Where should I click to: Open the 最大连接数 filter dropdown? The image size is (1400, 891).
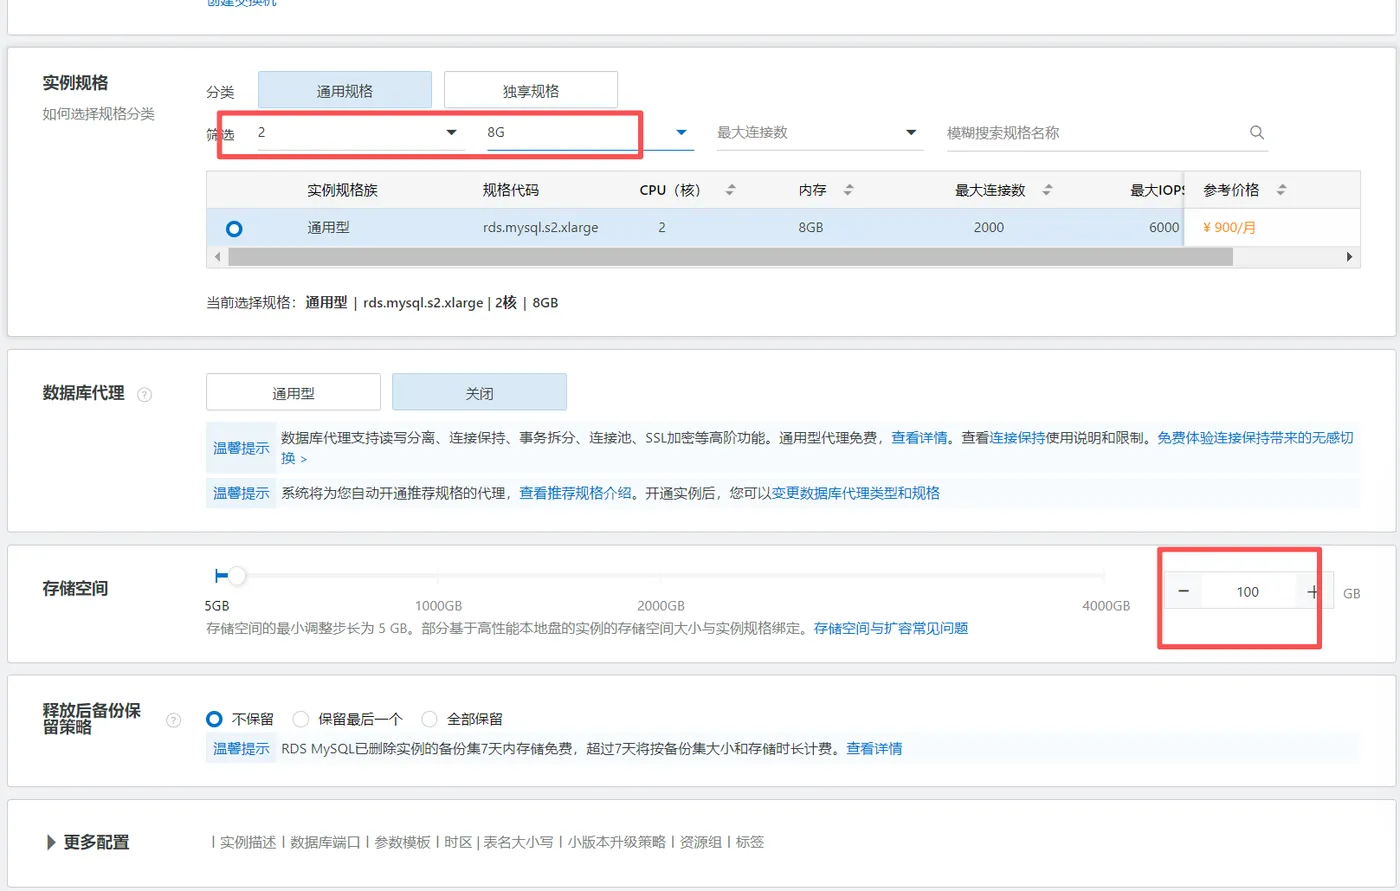click(820, 132)
